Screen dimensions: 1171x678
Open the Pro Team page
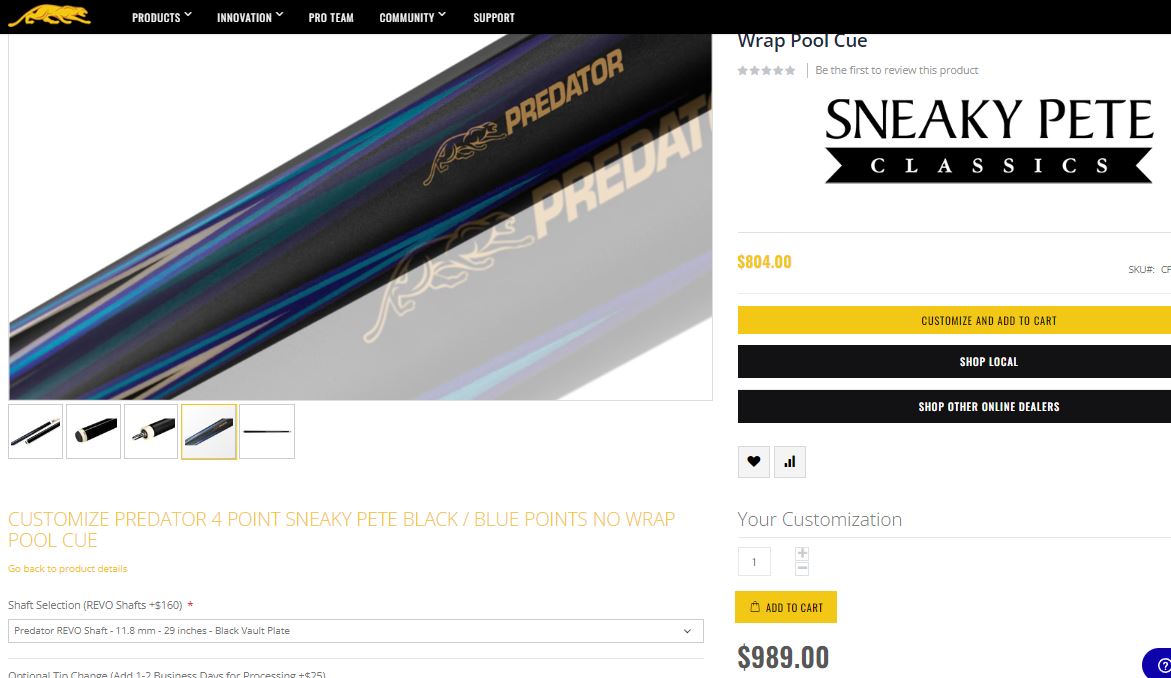(x=331, y=17)
